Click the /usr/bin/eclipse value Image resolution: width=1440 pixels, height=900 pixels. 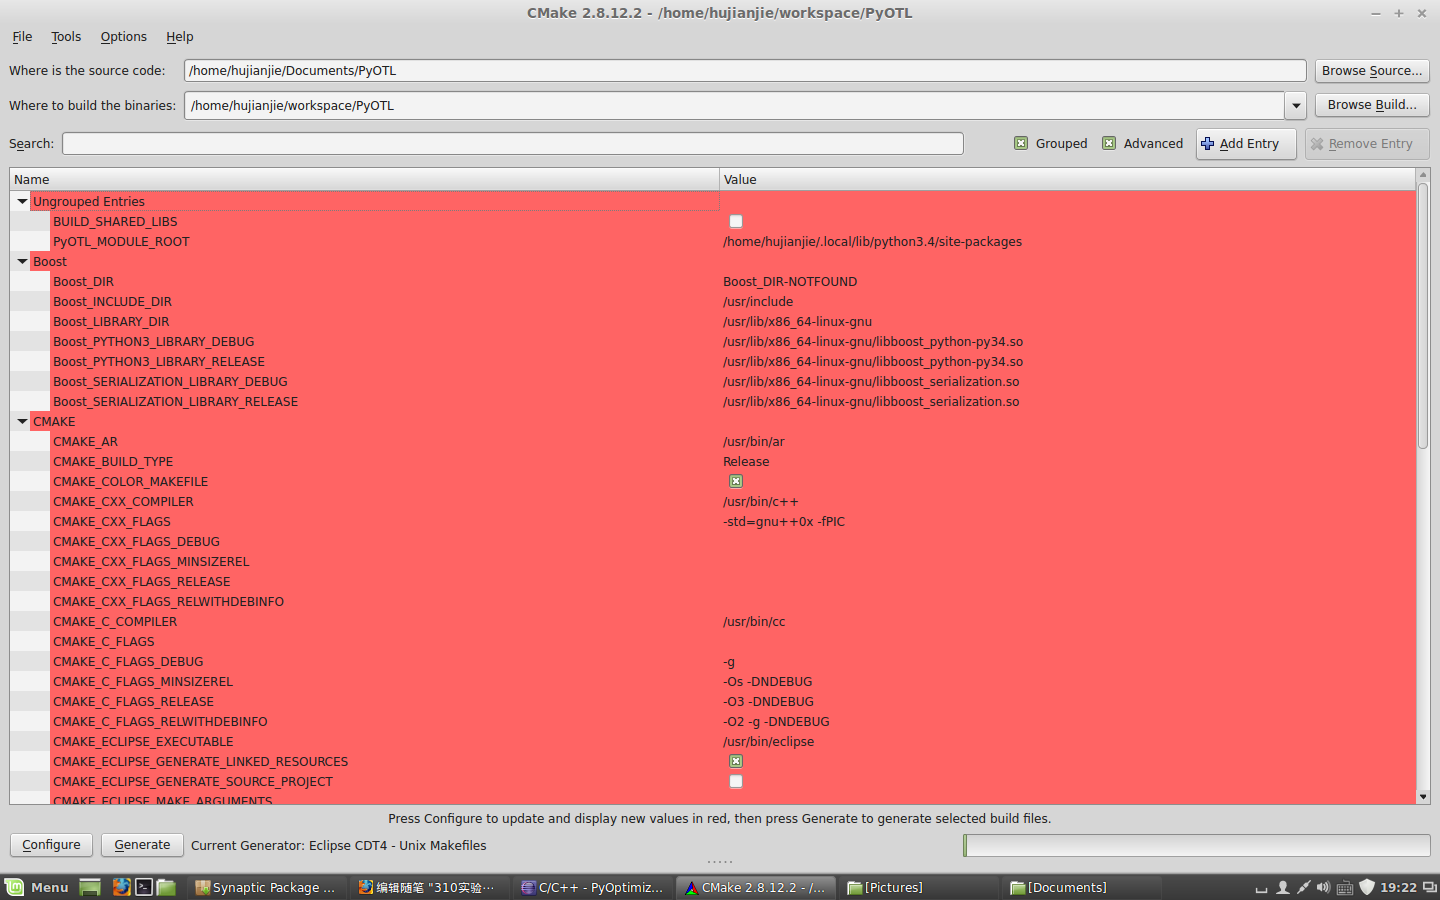(x=769, y=742)
